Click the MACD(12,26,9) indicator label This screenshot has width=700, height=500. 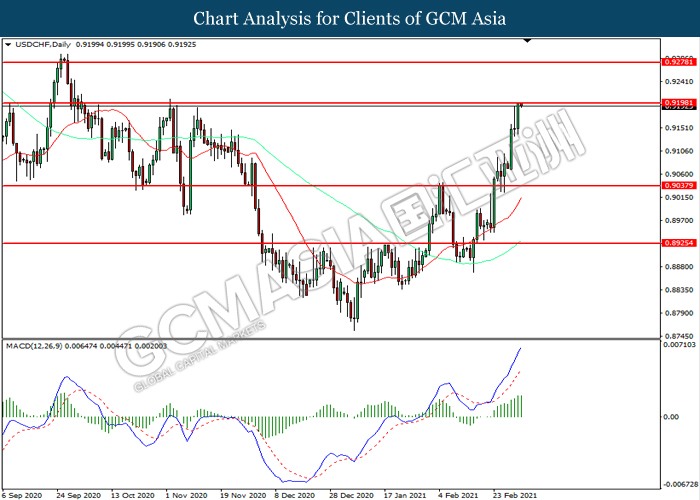point(34,346)
